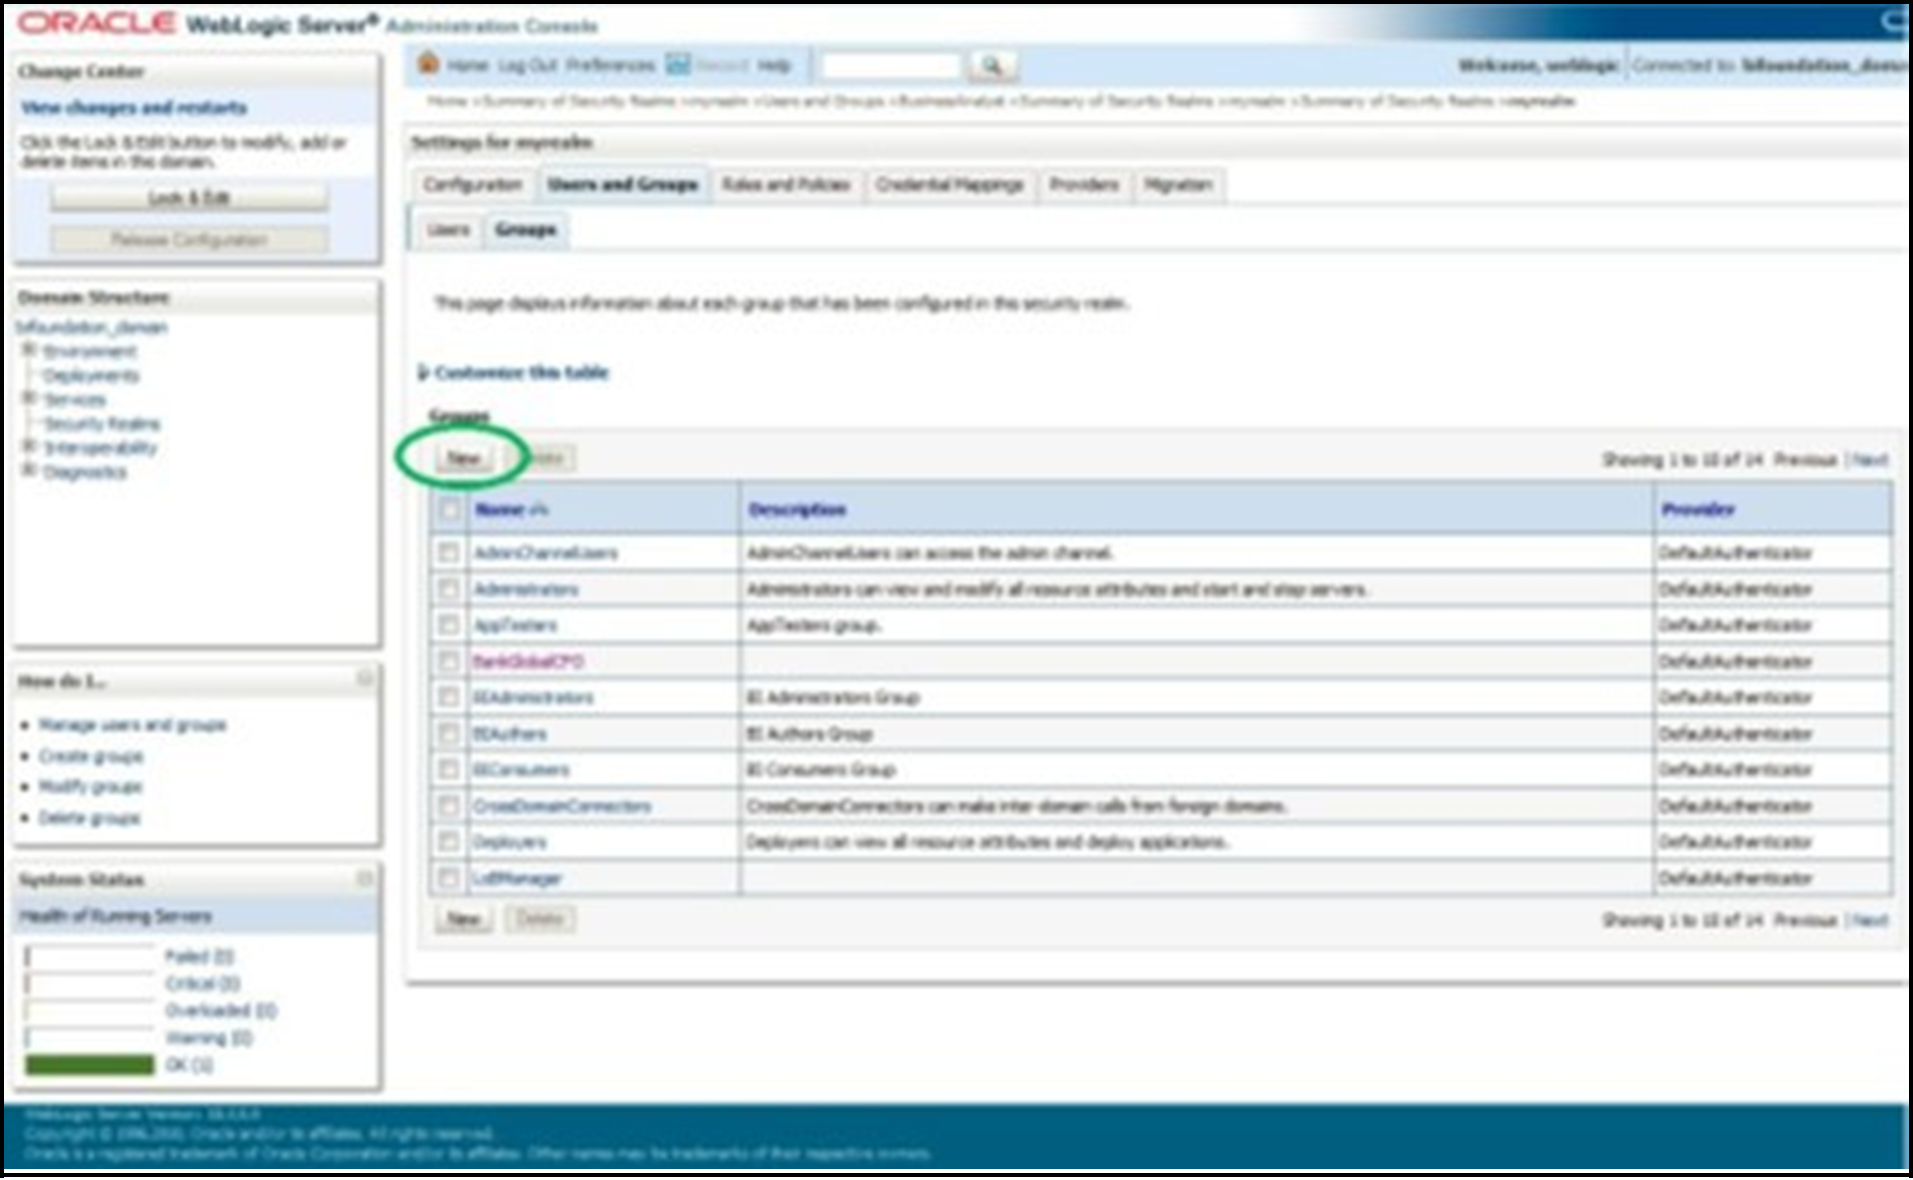Screen dimensions: 1913x1180
Task: Open Preferences in top toolbar
Action: coord(610,66)
